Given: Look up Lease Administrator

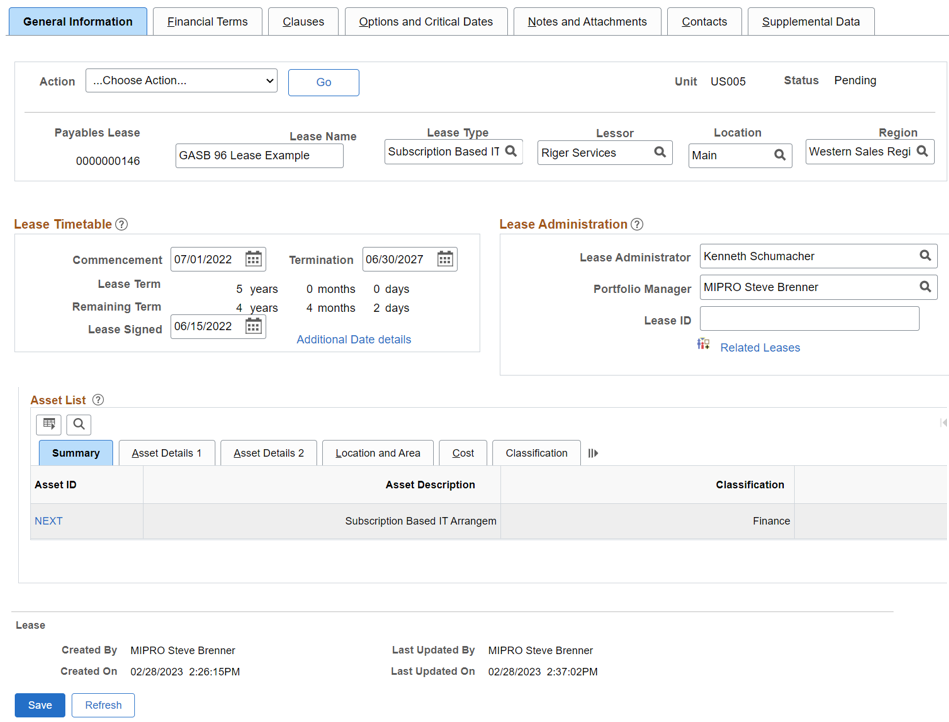Looking at the screenshot, I should (x=925, y=256).
